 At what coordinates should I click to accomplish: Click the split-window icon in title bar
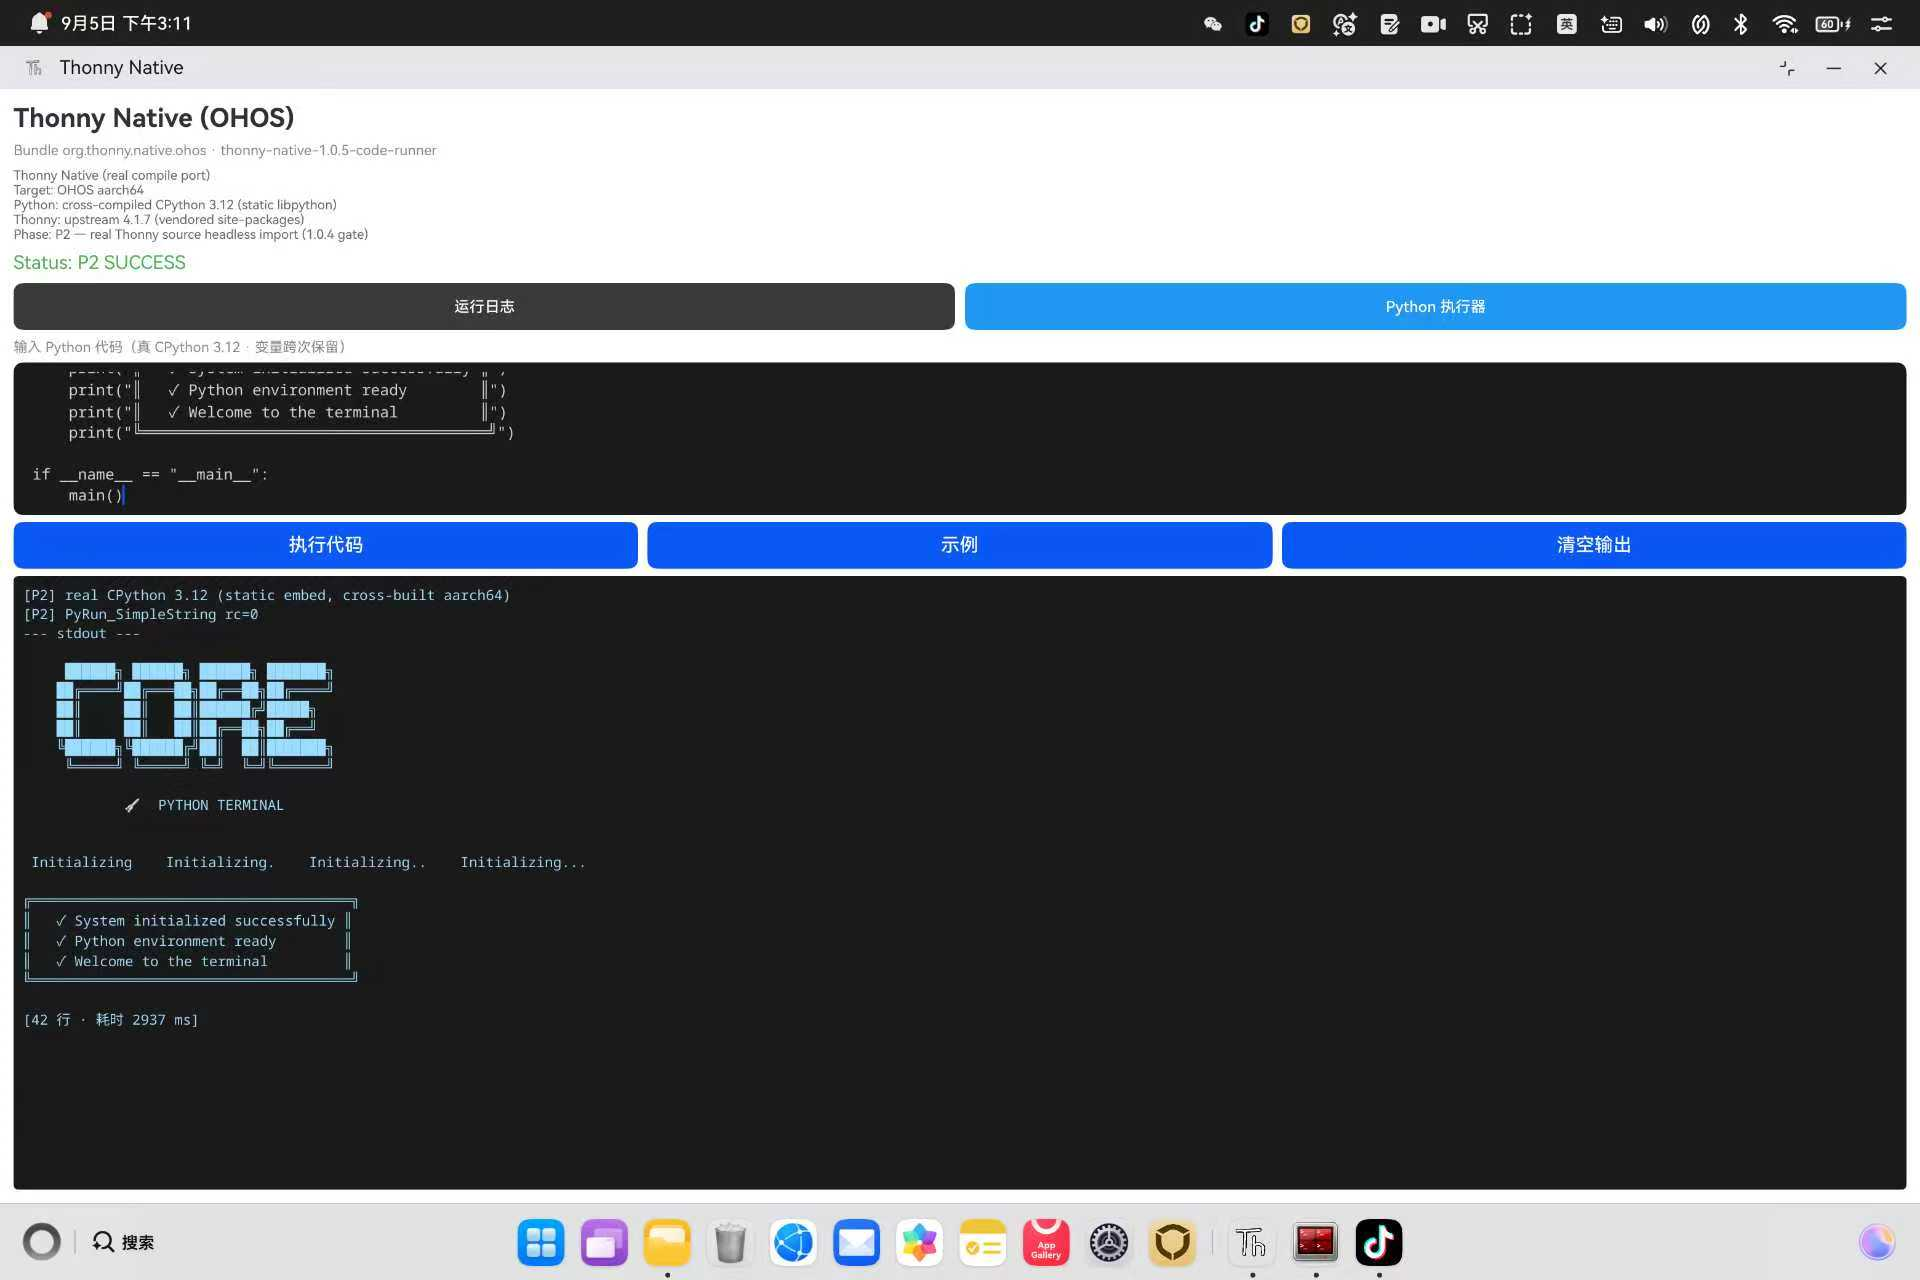pyautogui.click(x=1787, y=68)
